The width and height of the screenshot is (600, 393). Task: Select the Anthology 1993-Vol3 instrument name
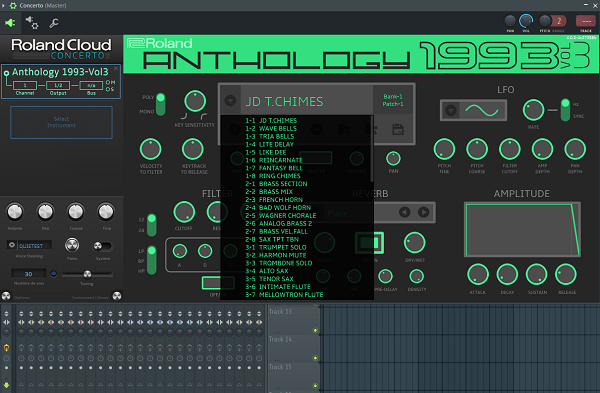click(x=60, y=72)
